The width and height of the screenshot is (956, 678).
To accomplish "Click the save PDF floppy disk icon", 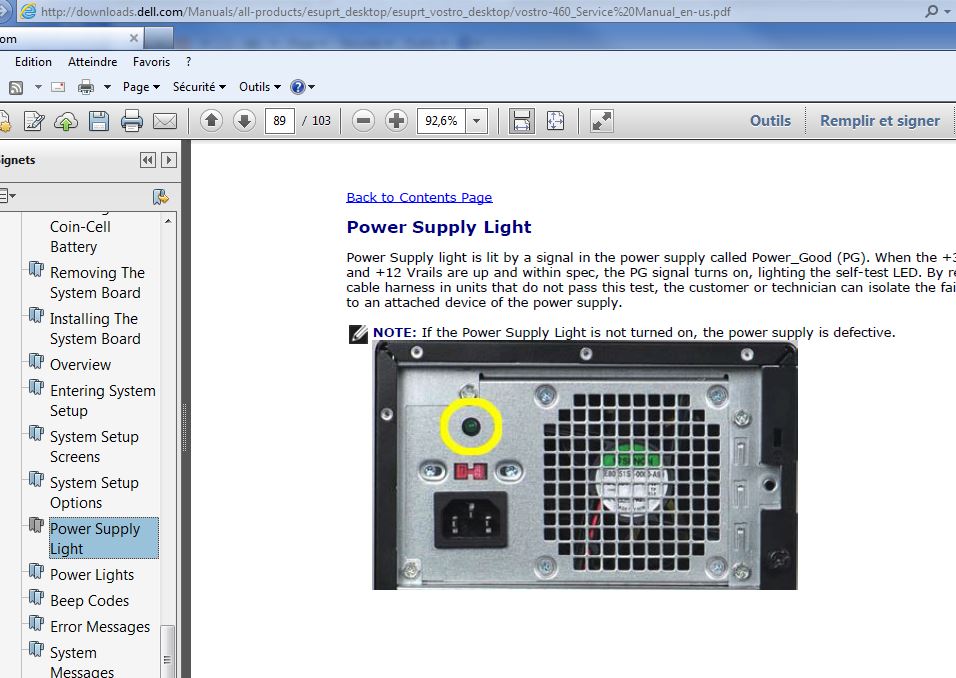I will click(98, 121).
